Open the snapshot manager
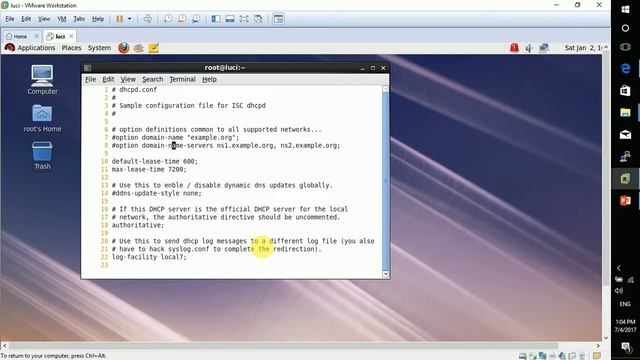The image size is (640, 360). click(x=196, y=19)
